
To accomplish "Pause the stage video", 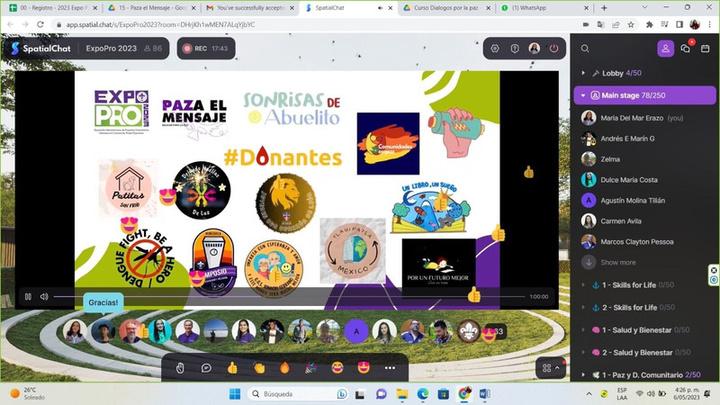I will 28,297.
